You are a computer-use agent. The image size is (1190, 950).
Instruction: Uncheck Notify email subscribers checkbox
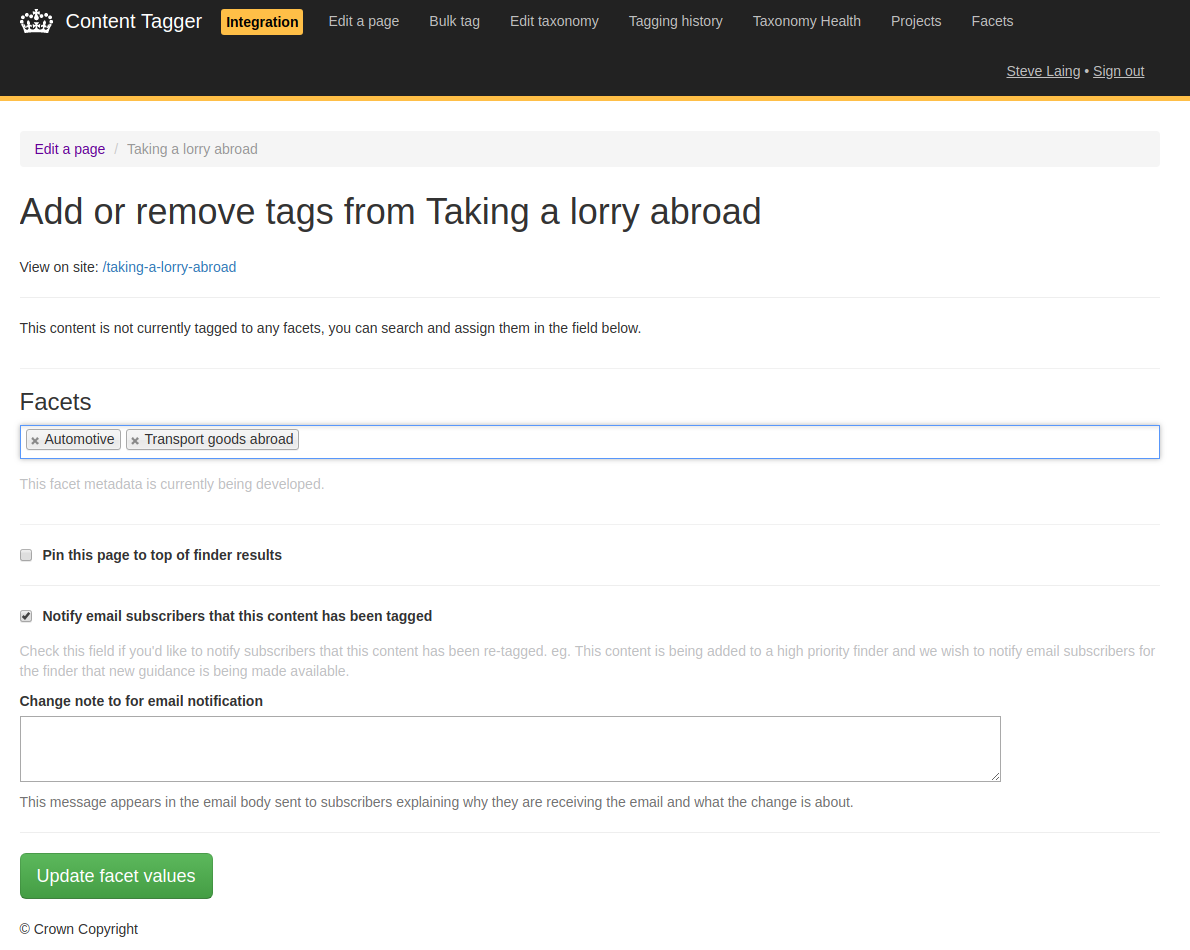pyautogui.click(x=27, y=616)
